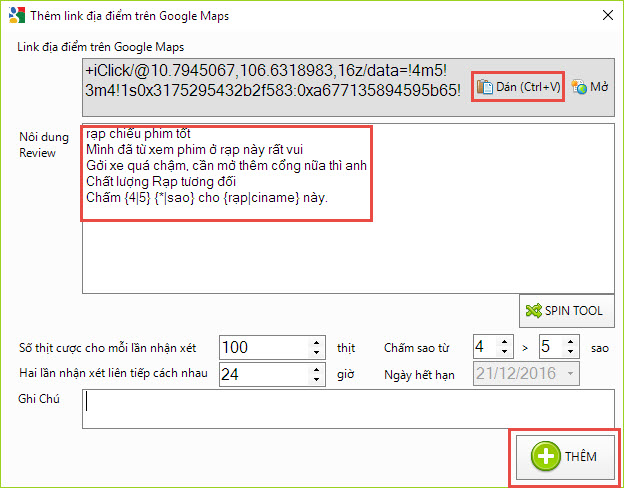Decrease maximum star rating 5 down arrow
The image size is (624, 488).
(x=570, y=352)
